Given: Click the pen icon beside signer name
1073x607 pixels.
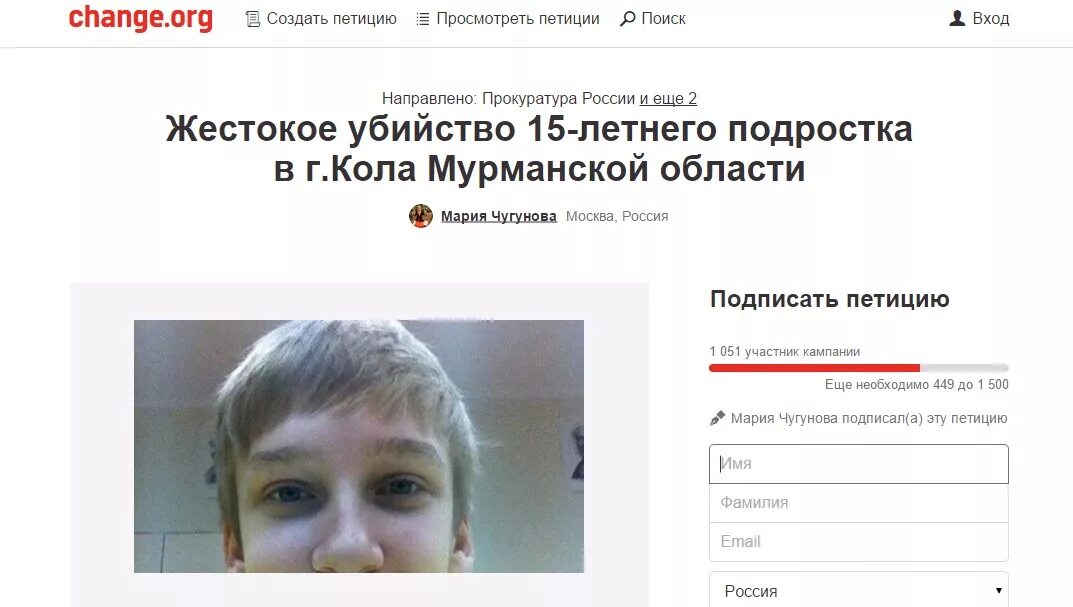Looking at the screenshot, I should click(x=717, y=418).
